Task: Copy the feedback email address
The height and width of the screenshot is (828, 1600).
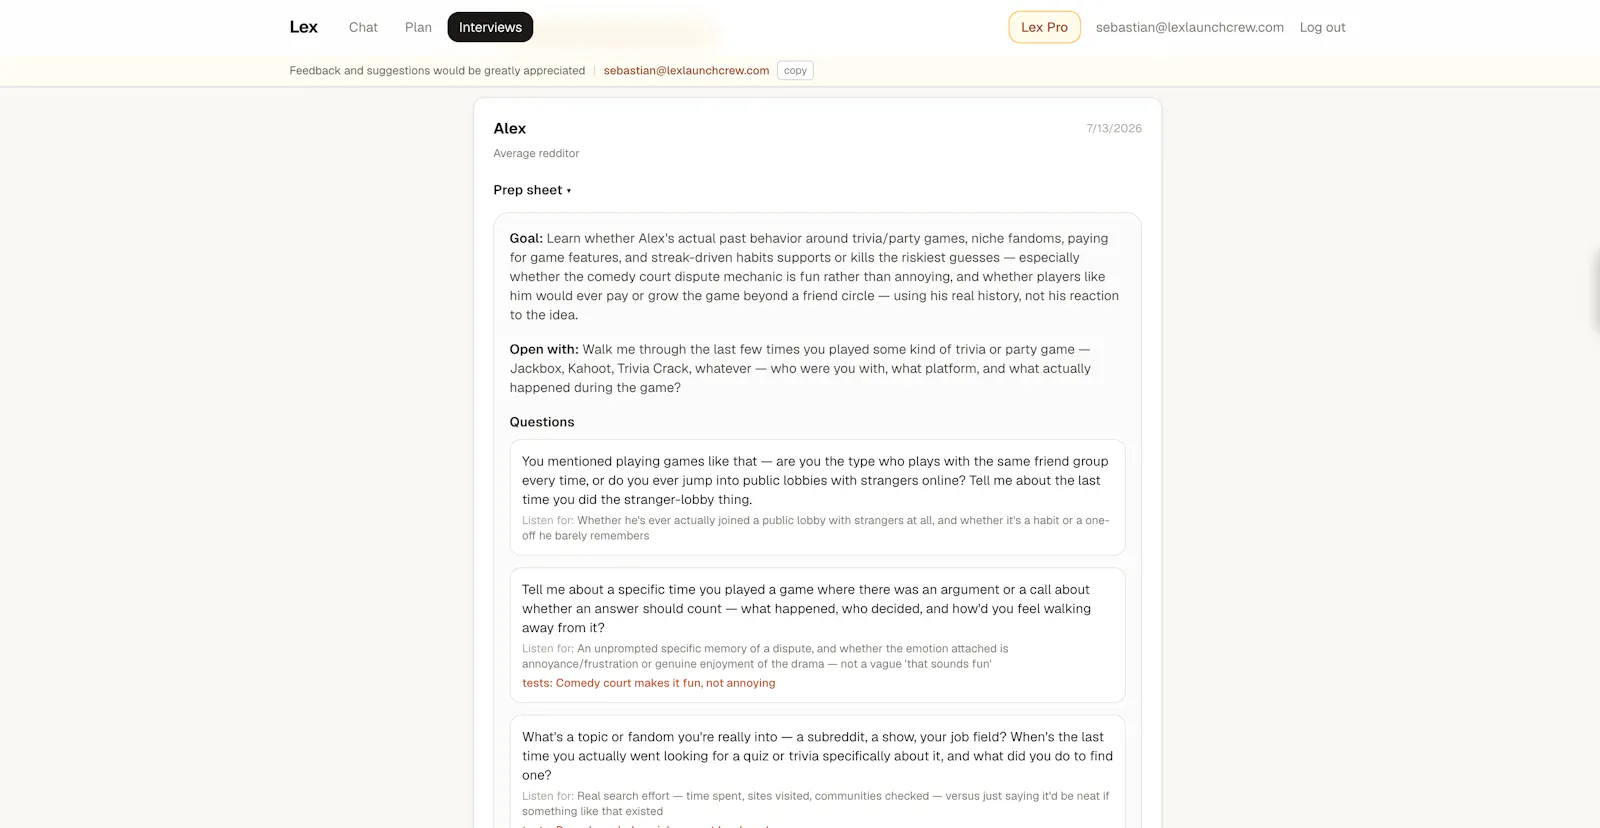Action: 795,70
